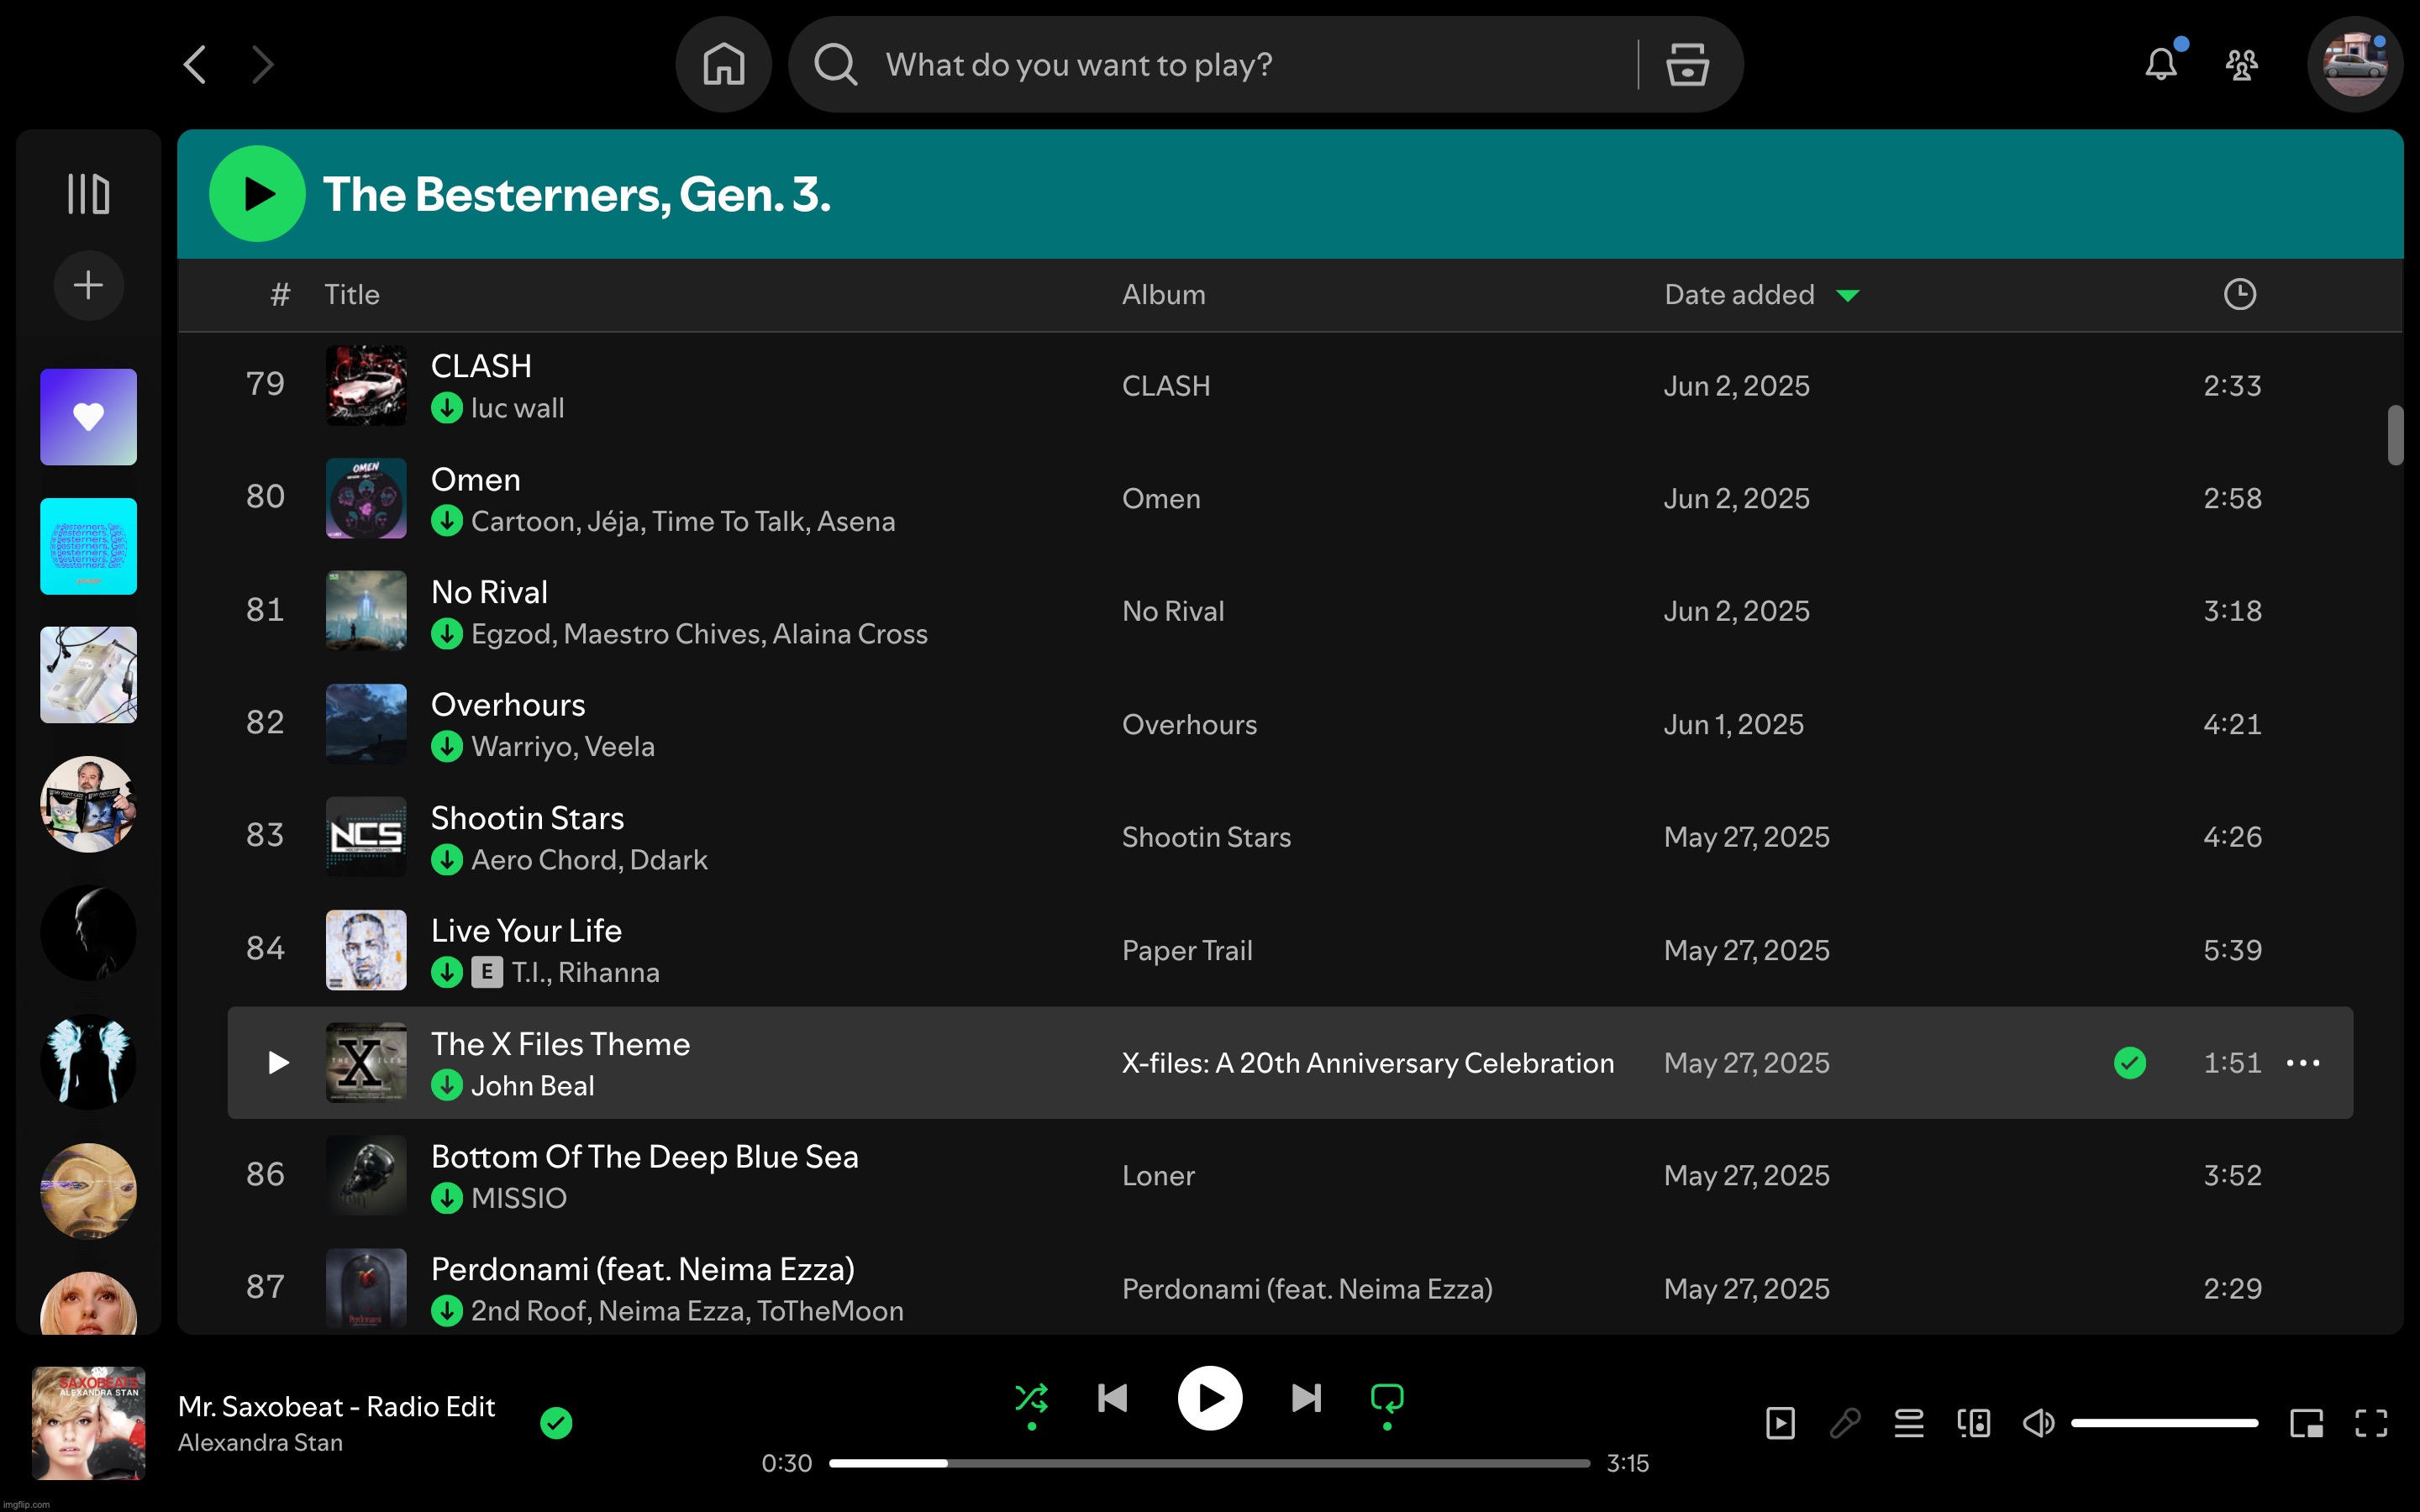Click the Date added sort arrow
The width and height of the screenshot is (2420, 1512).
click(x=1847, y=295)
